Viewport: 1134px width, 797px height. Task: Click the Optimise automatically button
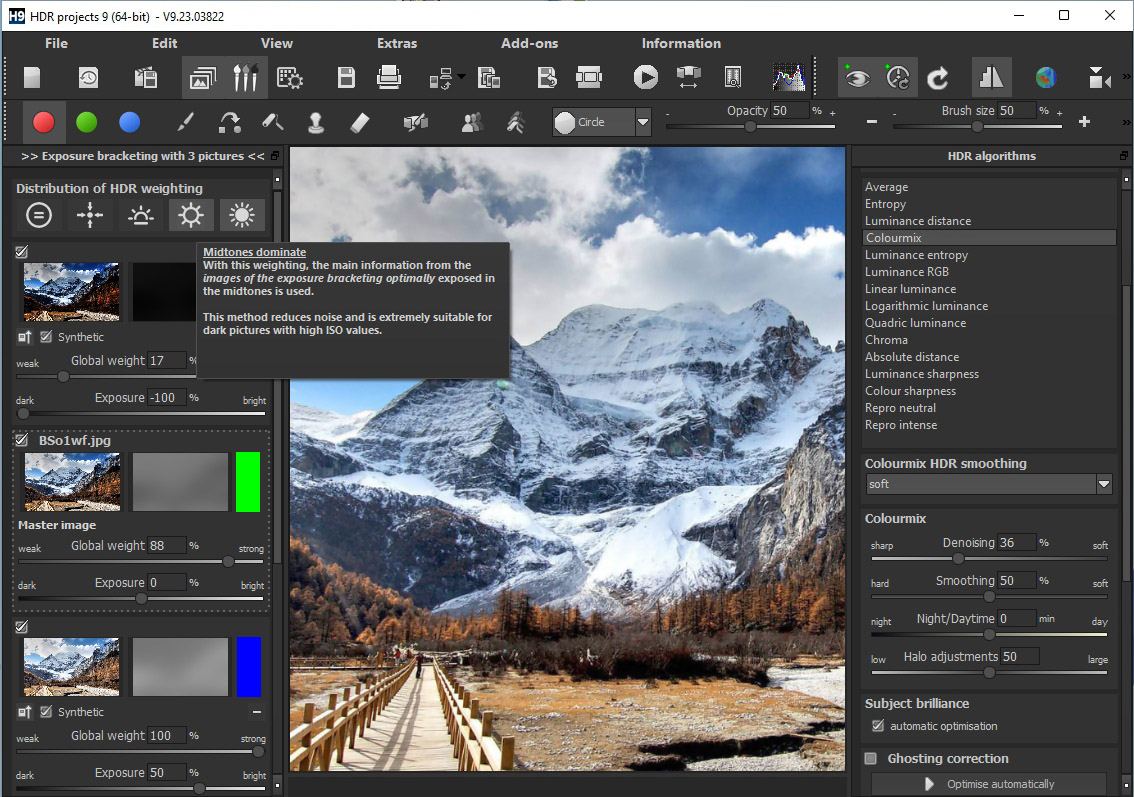988,784
